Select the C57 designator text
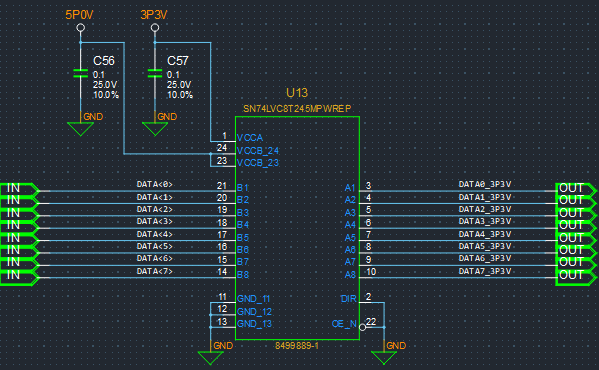Image resolution: width=599 pixels, height=370 pixels. (178, 61)
